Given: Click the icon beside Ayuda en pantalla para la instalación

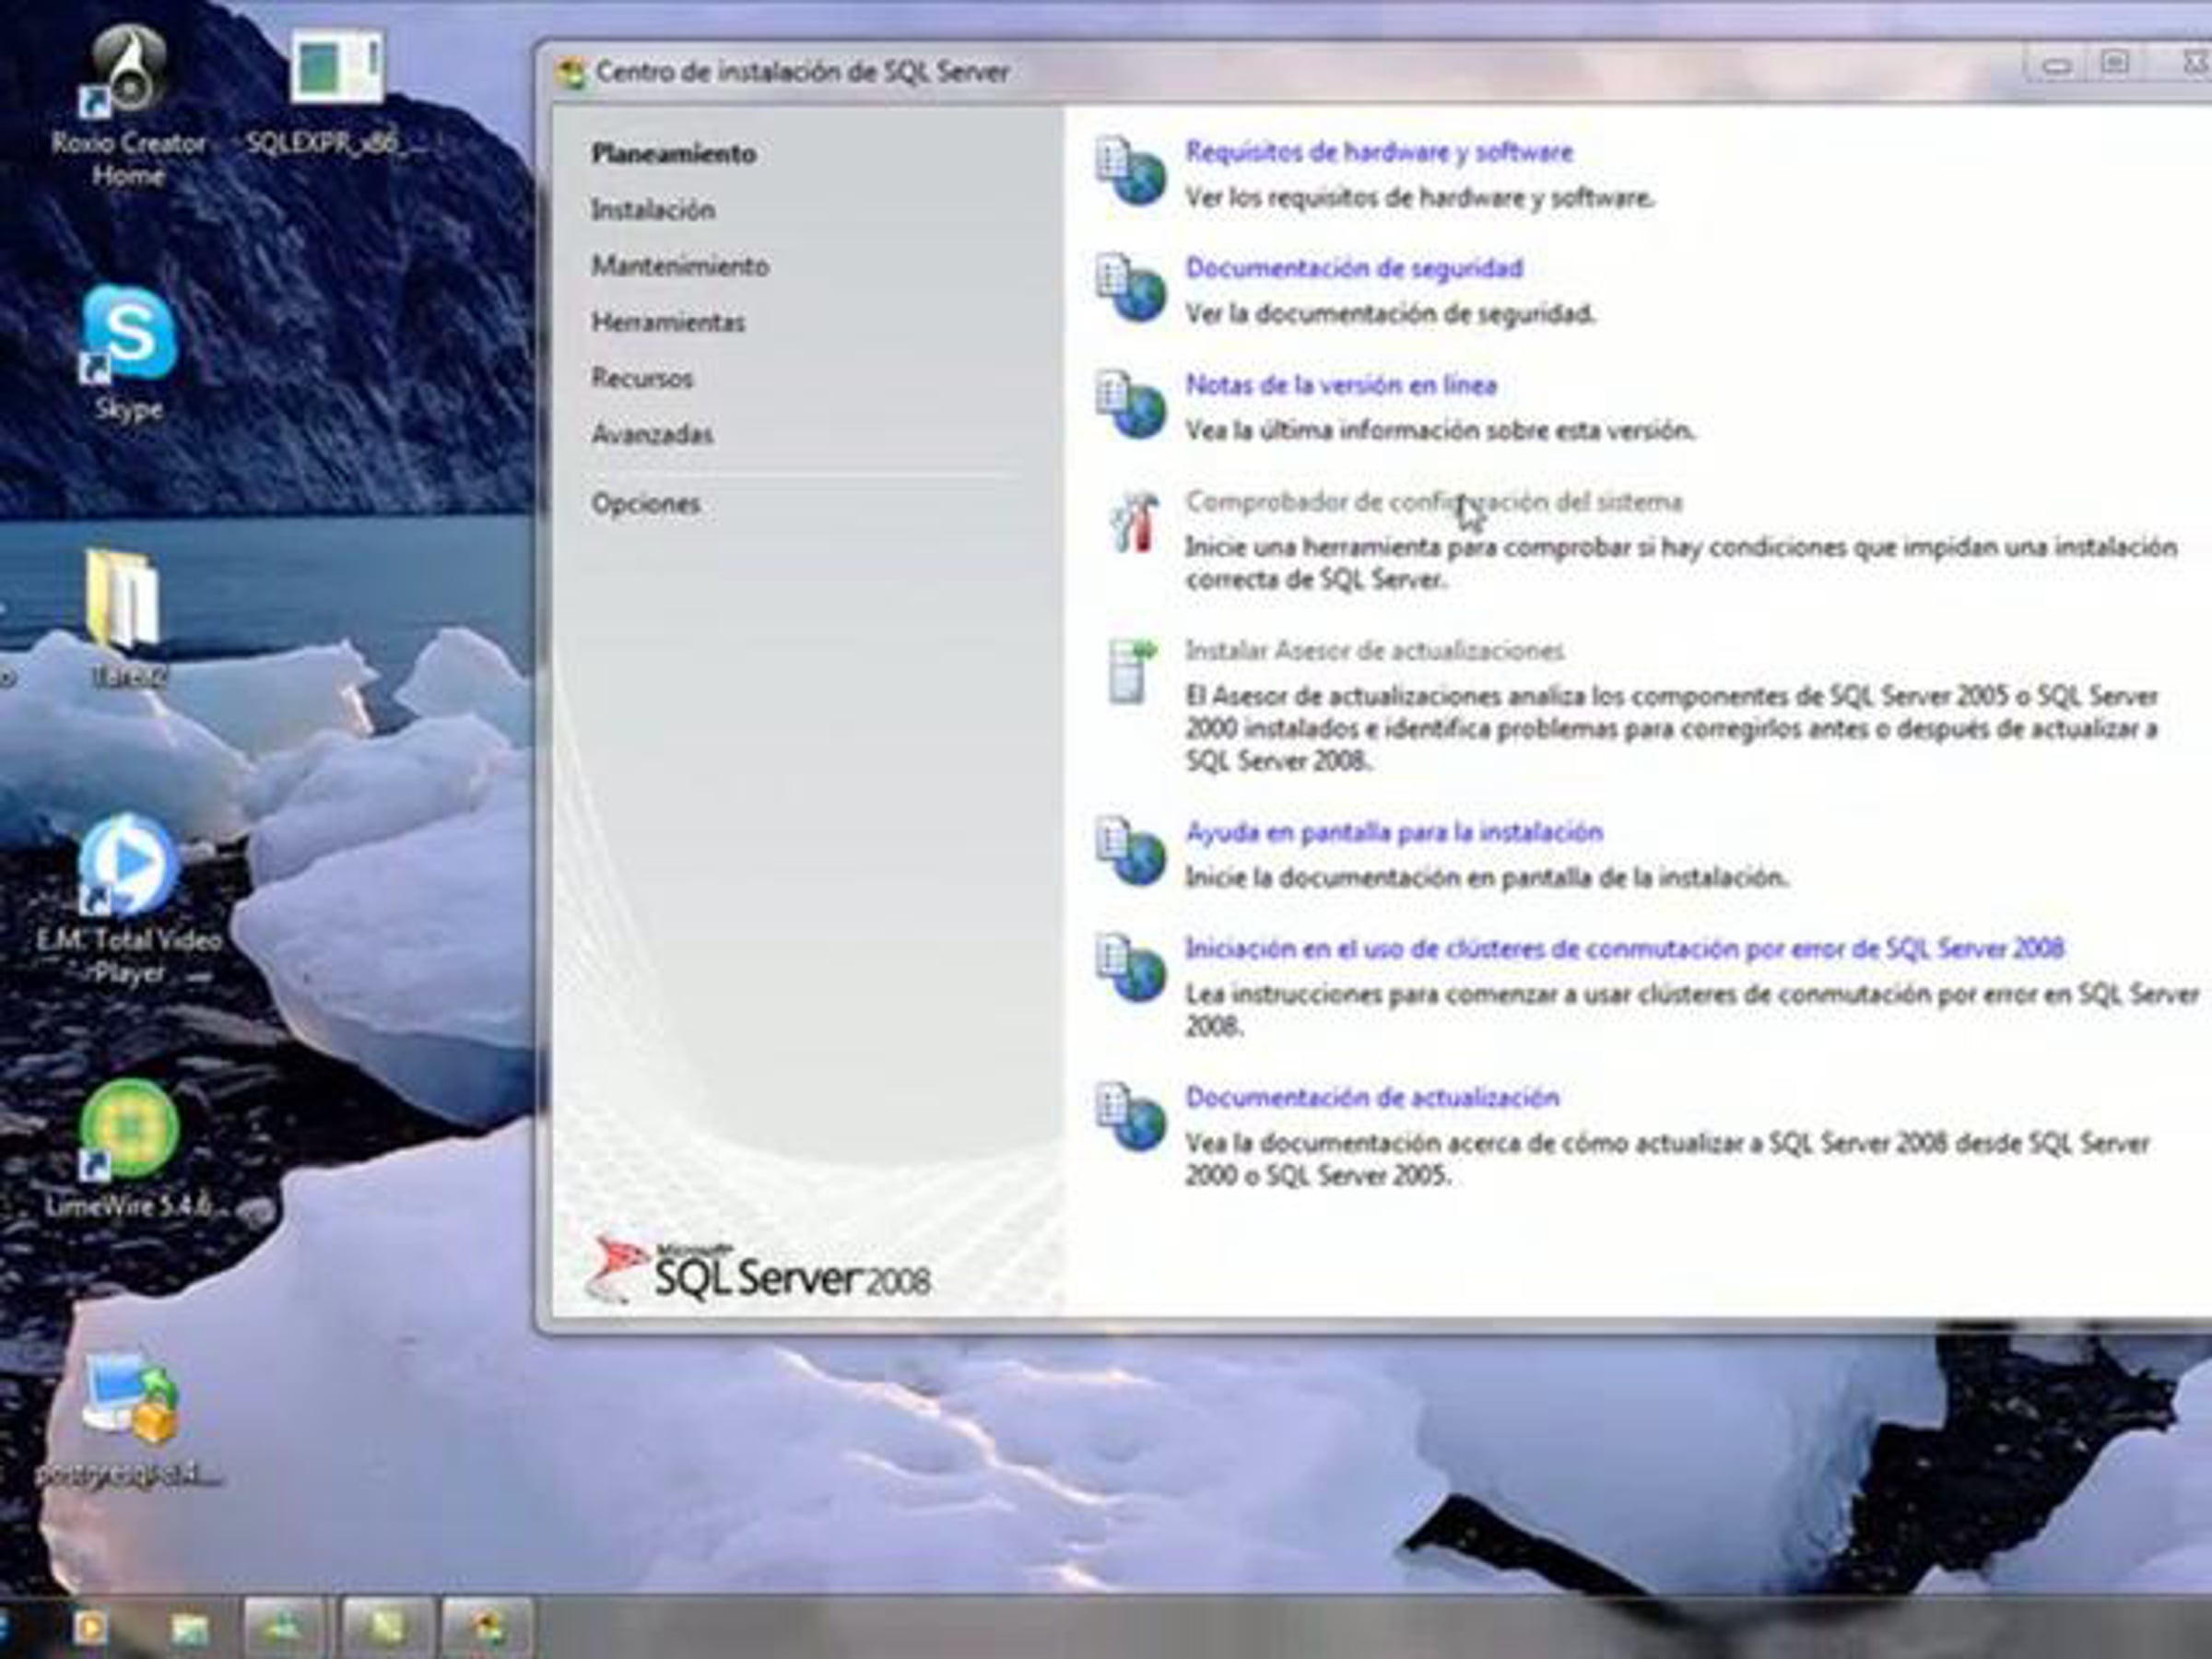Looking at the screenshot, I should coord(1130,851).
